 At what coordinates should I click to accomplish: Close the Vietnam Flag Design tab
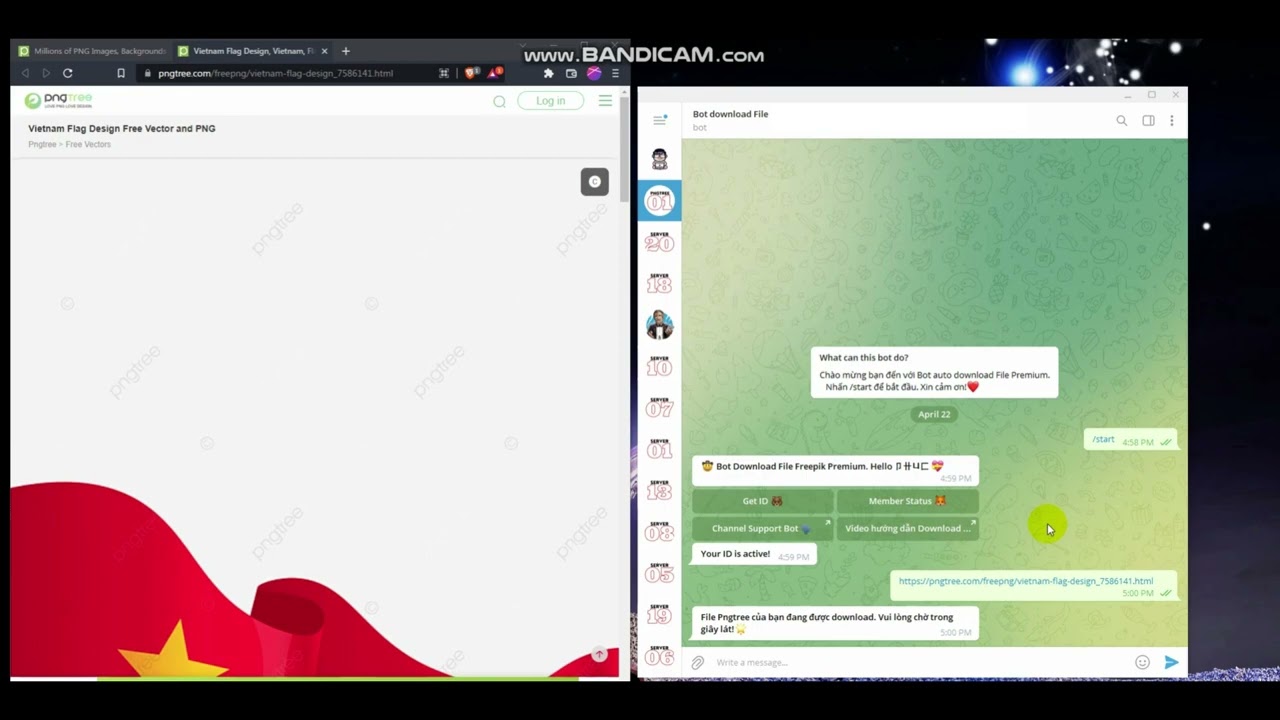[324, 51]
